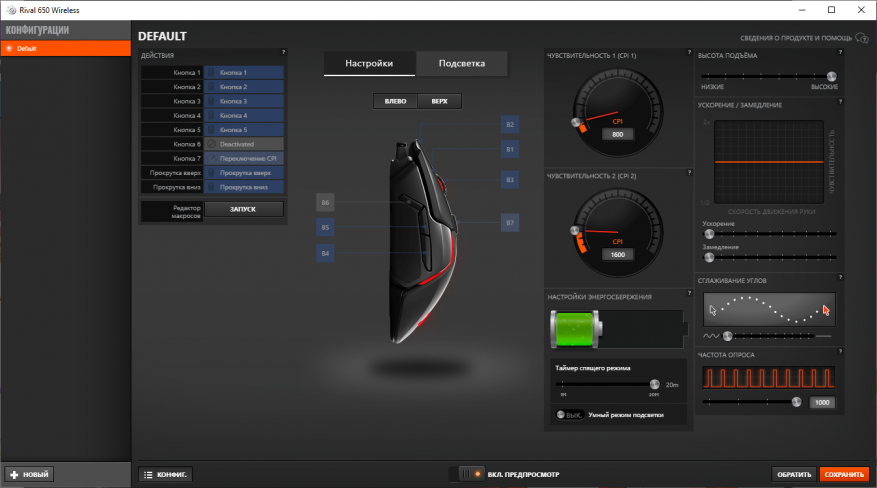Click help icon for Ускорение / Замедление
This screenshot has height=488, width=877.
[840, 102]
